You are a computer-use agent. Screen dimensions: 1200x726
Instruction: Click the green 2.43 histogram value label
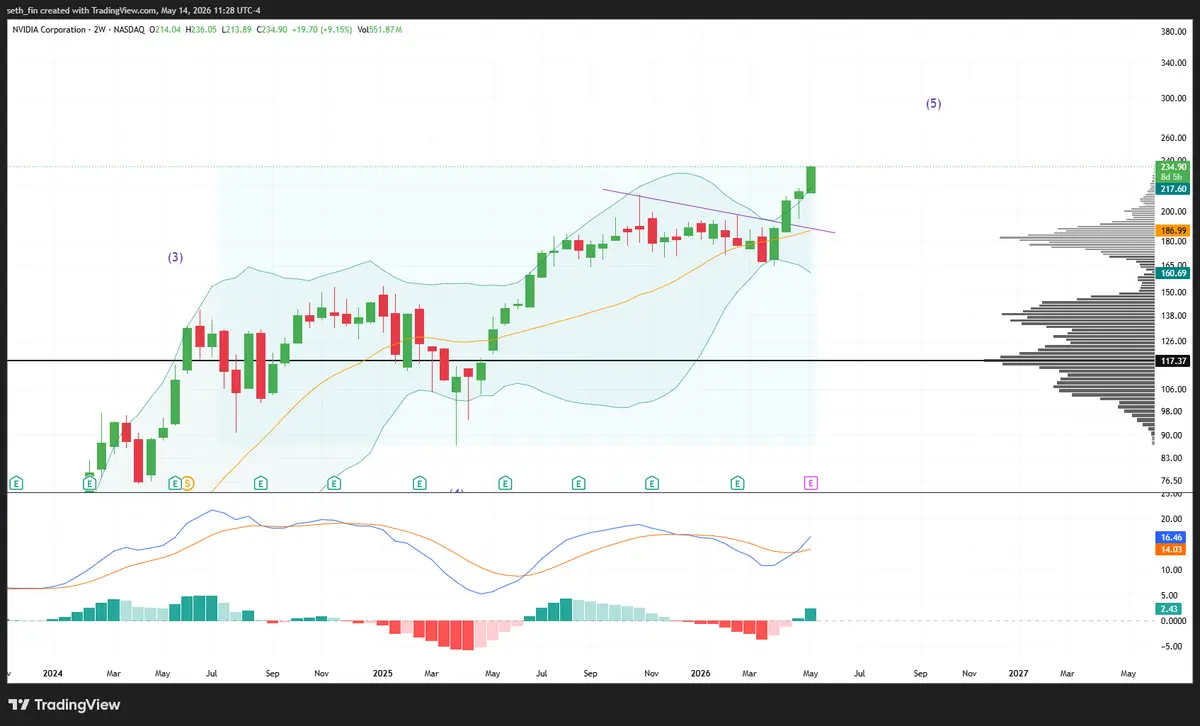pos(1169,609)
